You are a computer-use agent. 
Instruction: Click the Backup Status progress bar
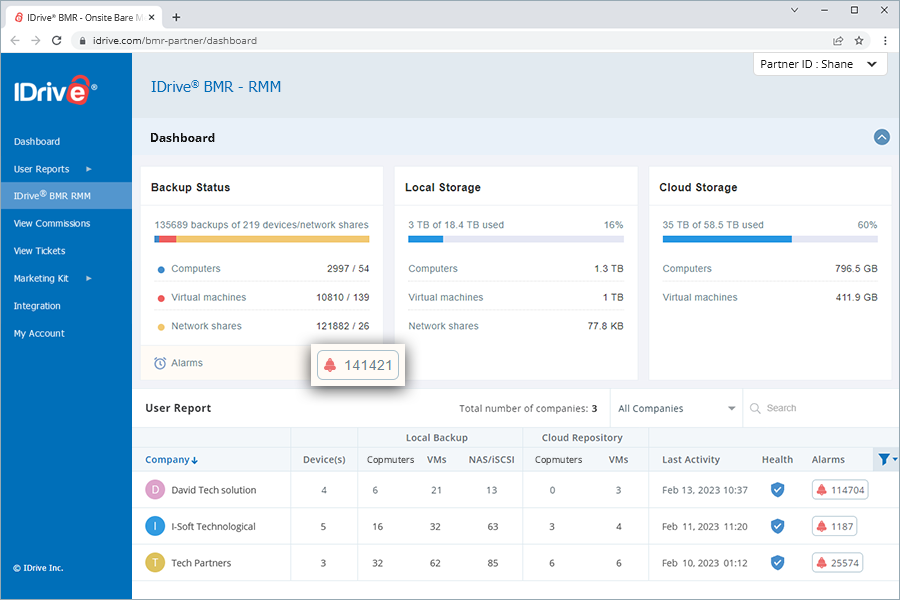point(262,239)
